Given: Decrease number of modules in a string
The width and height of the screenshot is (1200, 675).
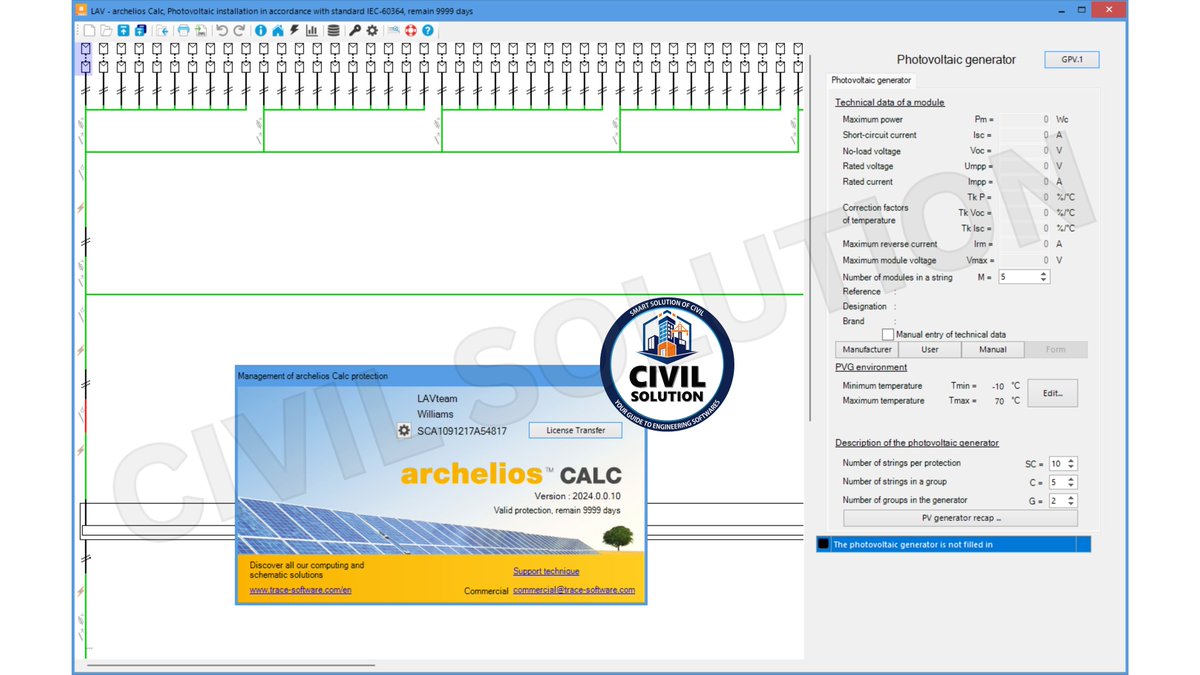Looking at the screenshot, I should [x=1044, y=280].
